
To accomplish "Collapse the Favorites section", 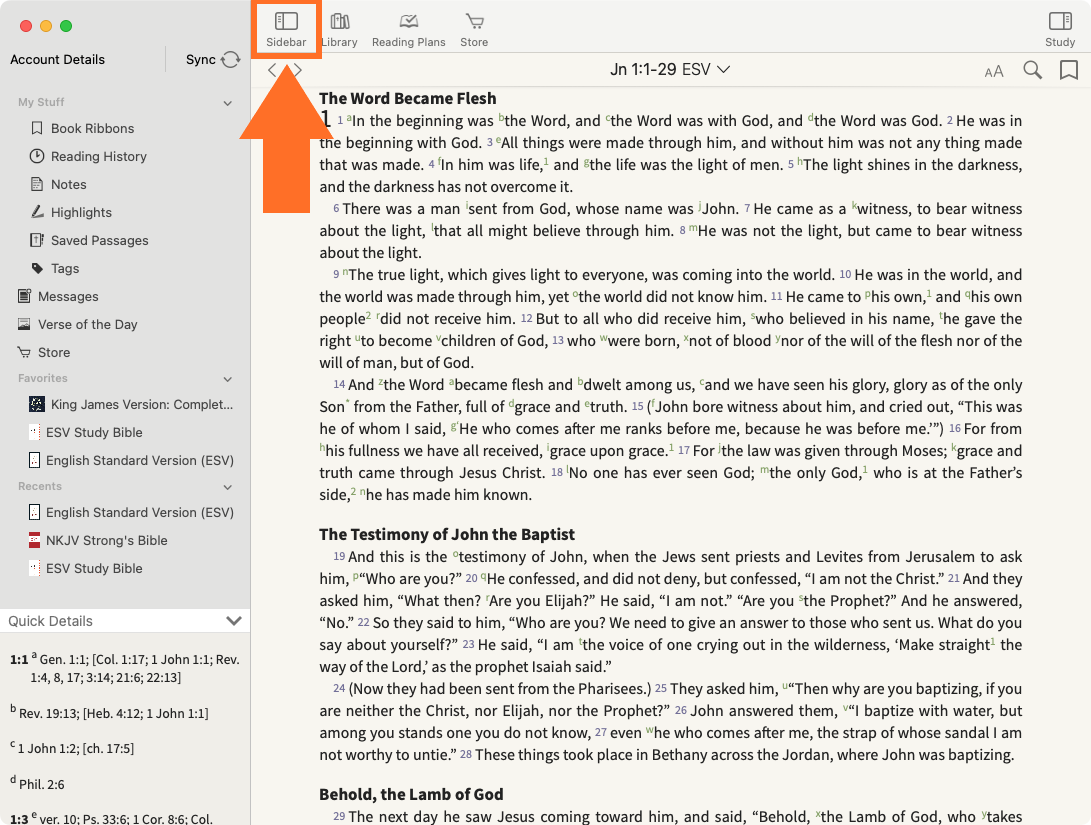I will (228, 379).
